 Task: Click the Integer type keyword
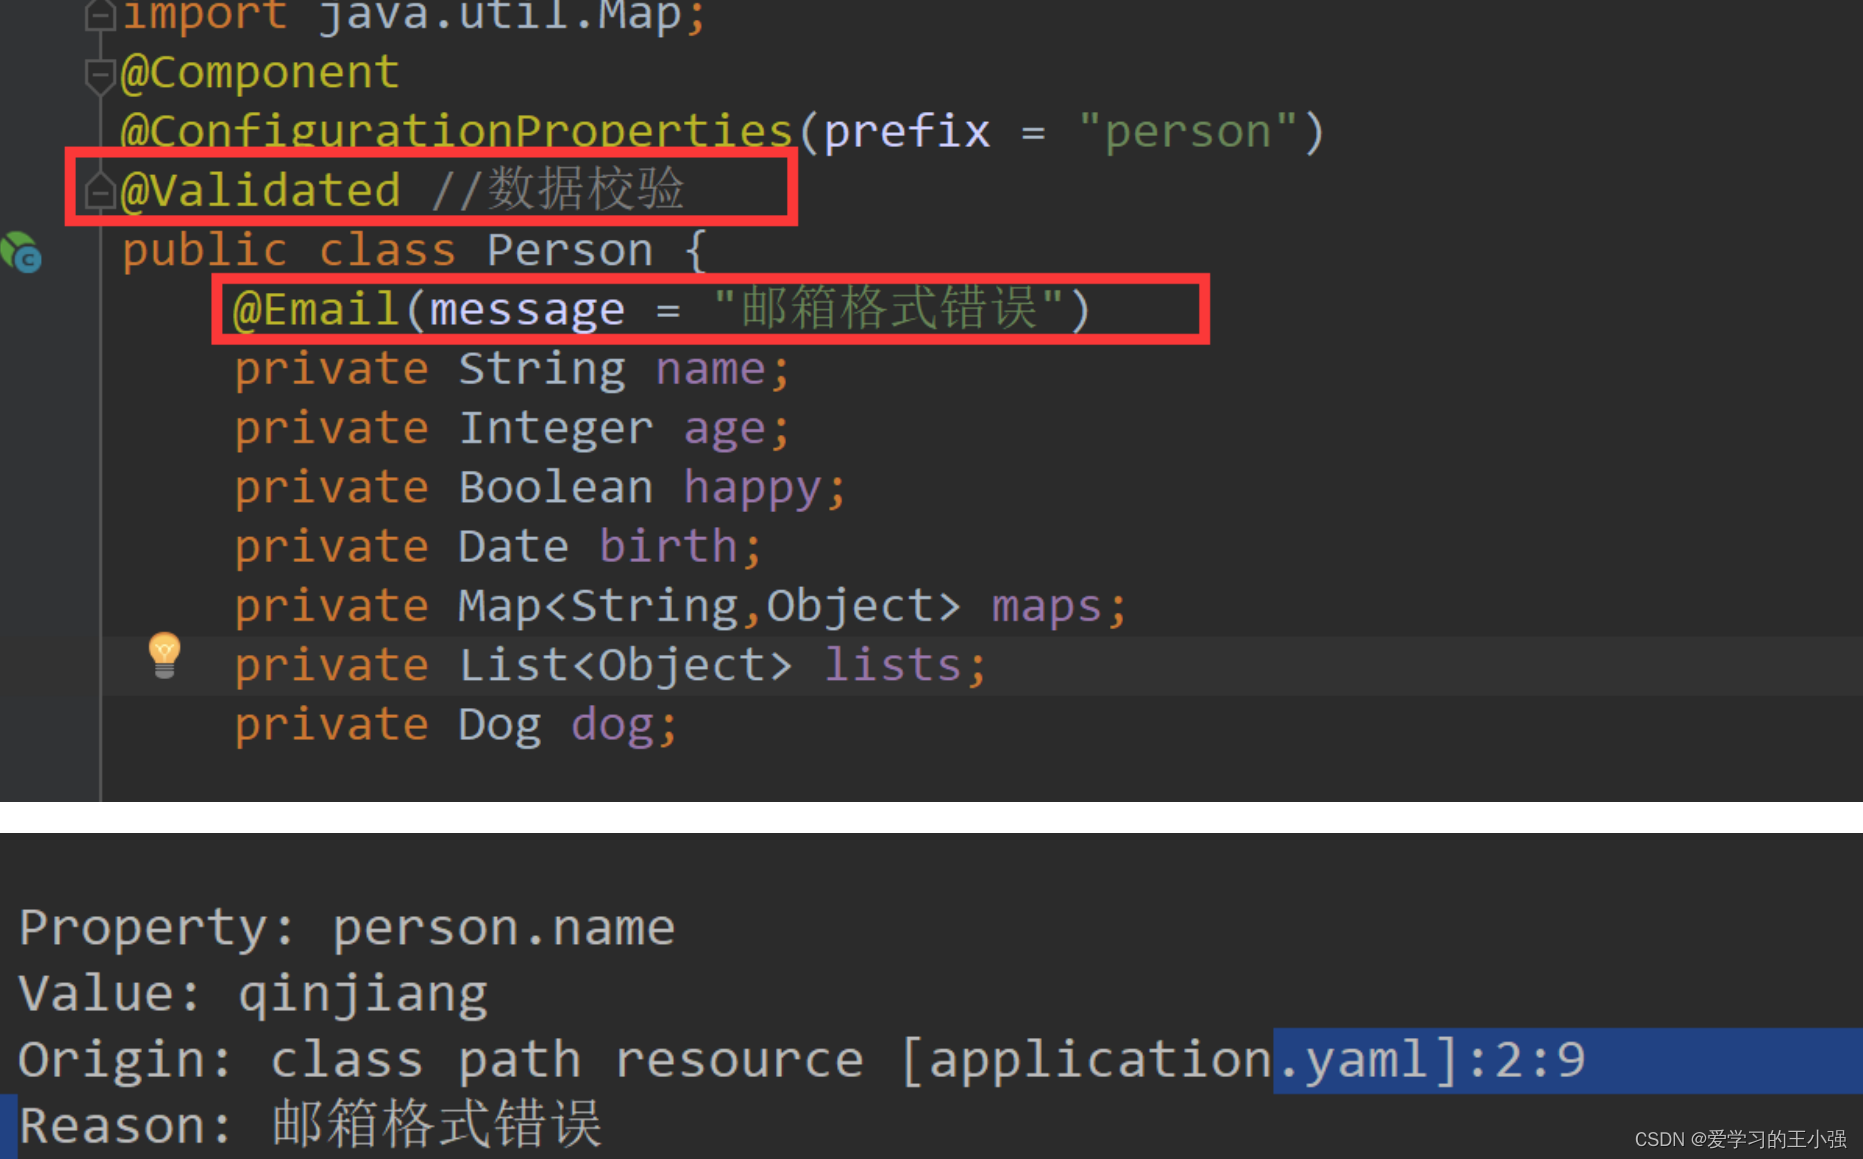coord(556,428)
